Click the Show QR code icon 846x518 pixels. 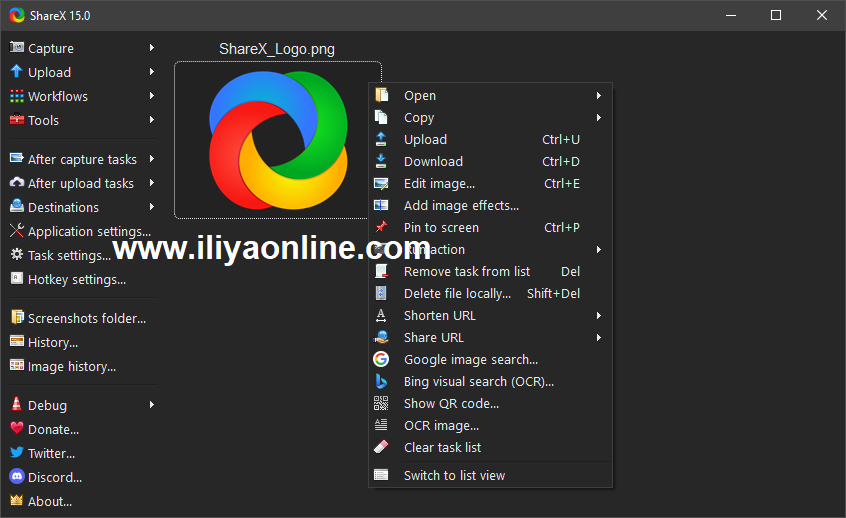pyautogui.click(x=381, y=403)
